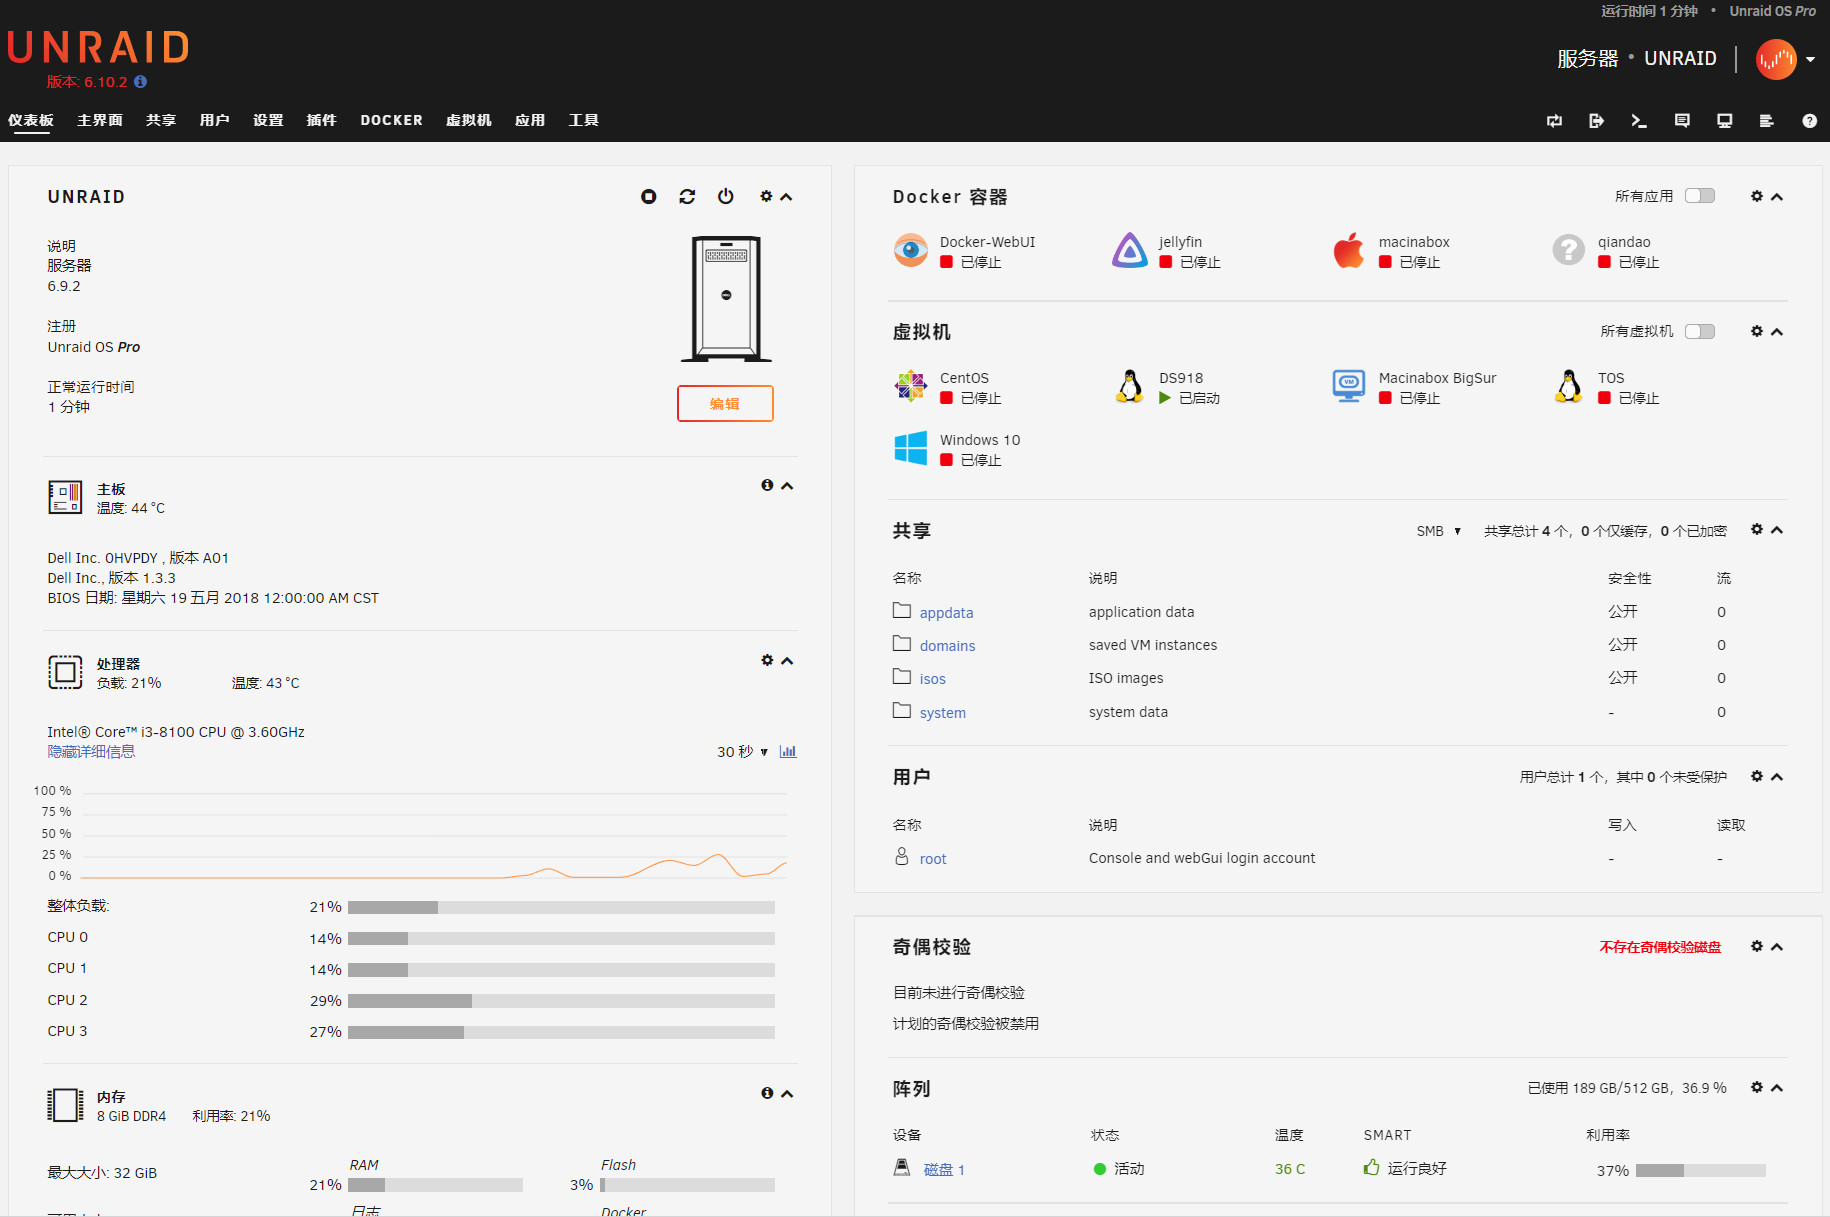The image size is (1830, 1217).
Task: Open the root user link
Action: 933,859
